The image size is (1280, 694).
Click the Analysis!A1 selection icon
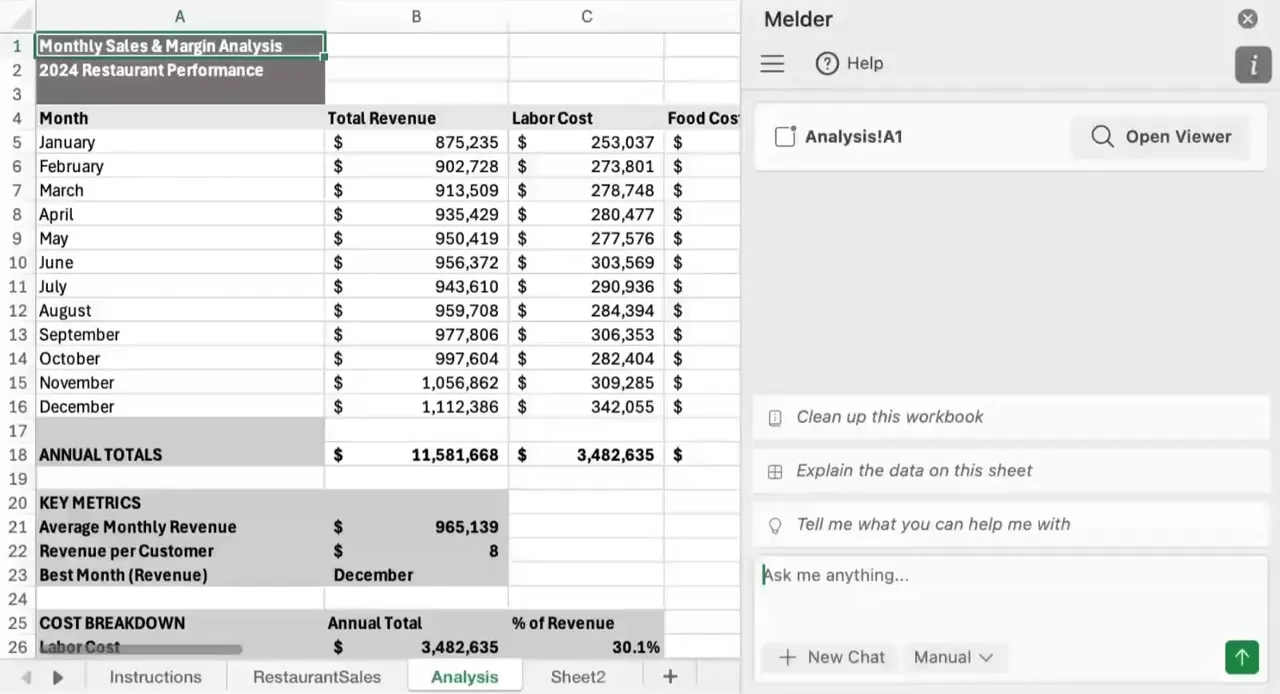(x=785, y=136)
